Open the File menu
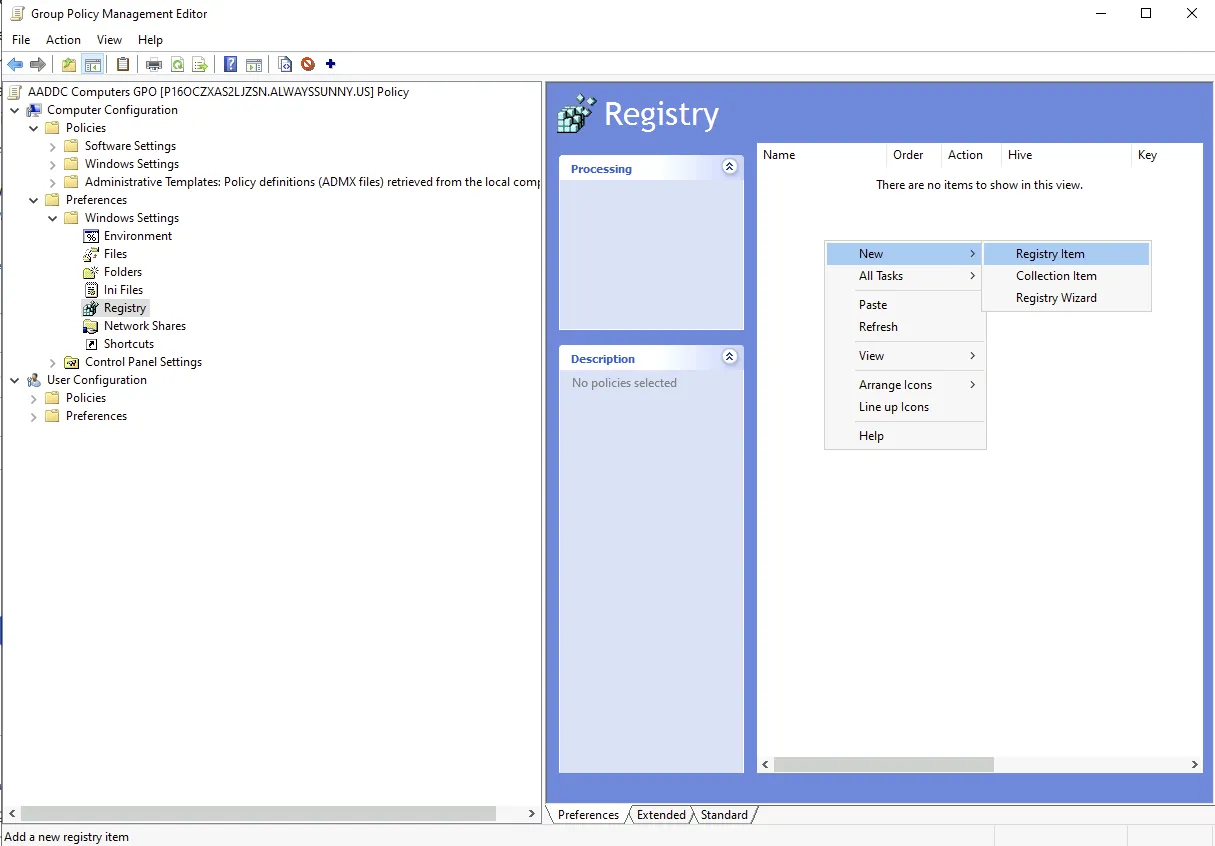 click(x=21, y=40)
